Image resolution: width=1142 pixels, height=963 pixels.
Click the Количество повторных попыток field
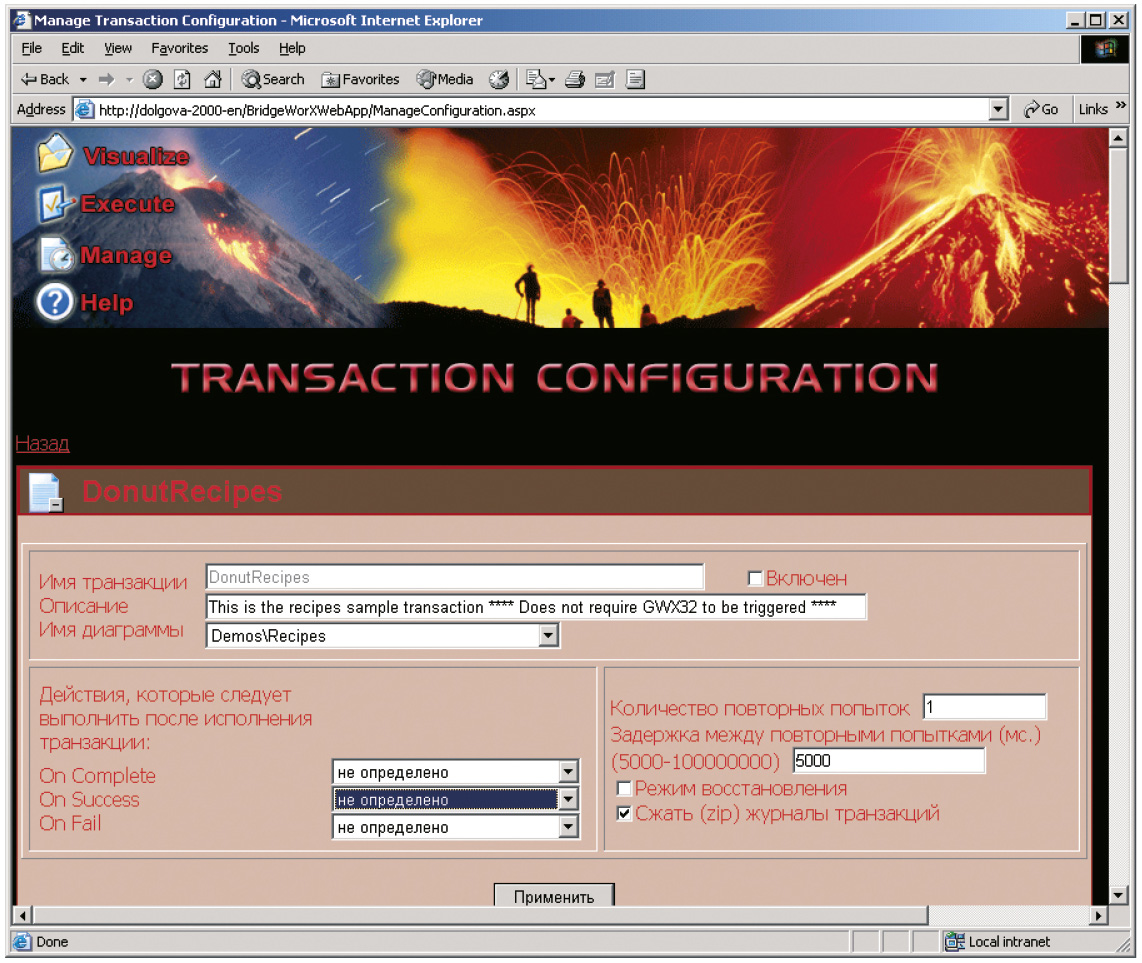pos(984,707)
